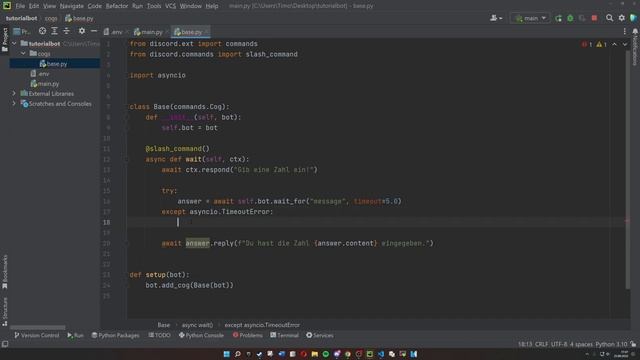The image size is (640, 360).
Task: Click Expand All in Project panel
Action: pos(54,31)
